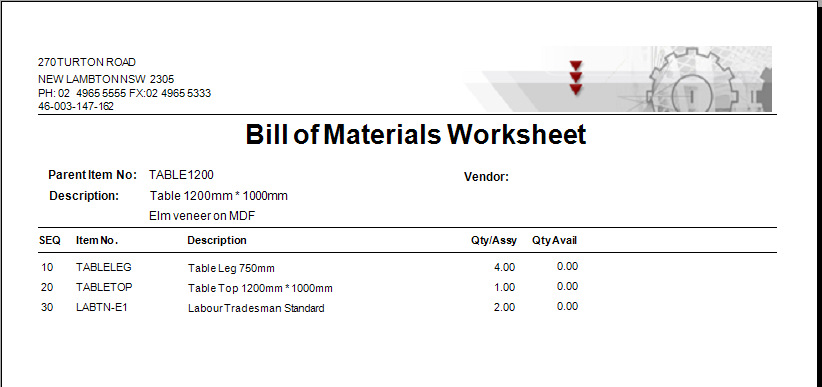Click the 270 TURTON ROAD address line
This screenshot has width=822, height=387.
87,62
